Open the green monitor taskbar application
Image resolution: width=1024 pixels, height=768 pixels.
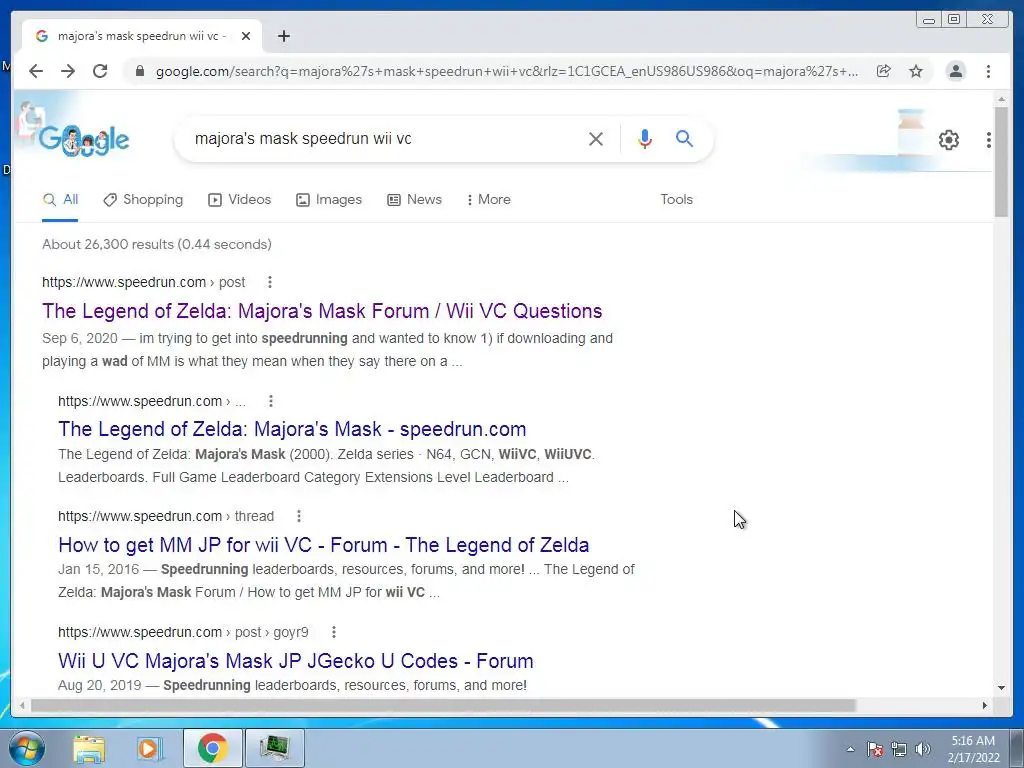[274, 748]
